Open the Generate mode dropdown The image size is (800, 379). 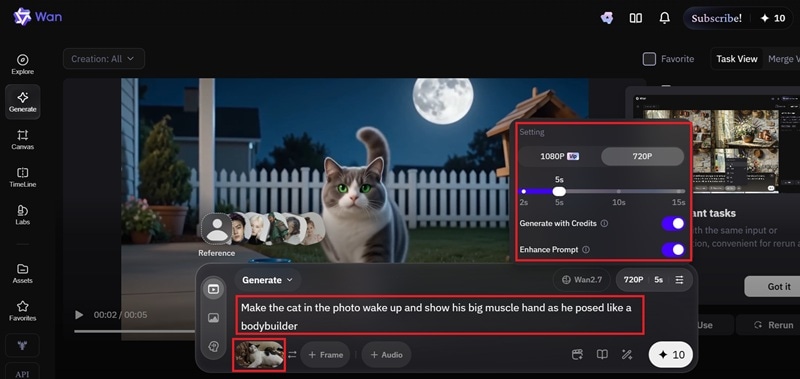coord(267,280)
